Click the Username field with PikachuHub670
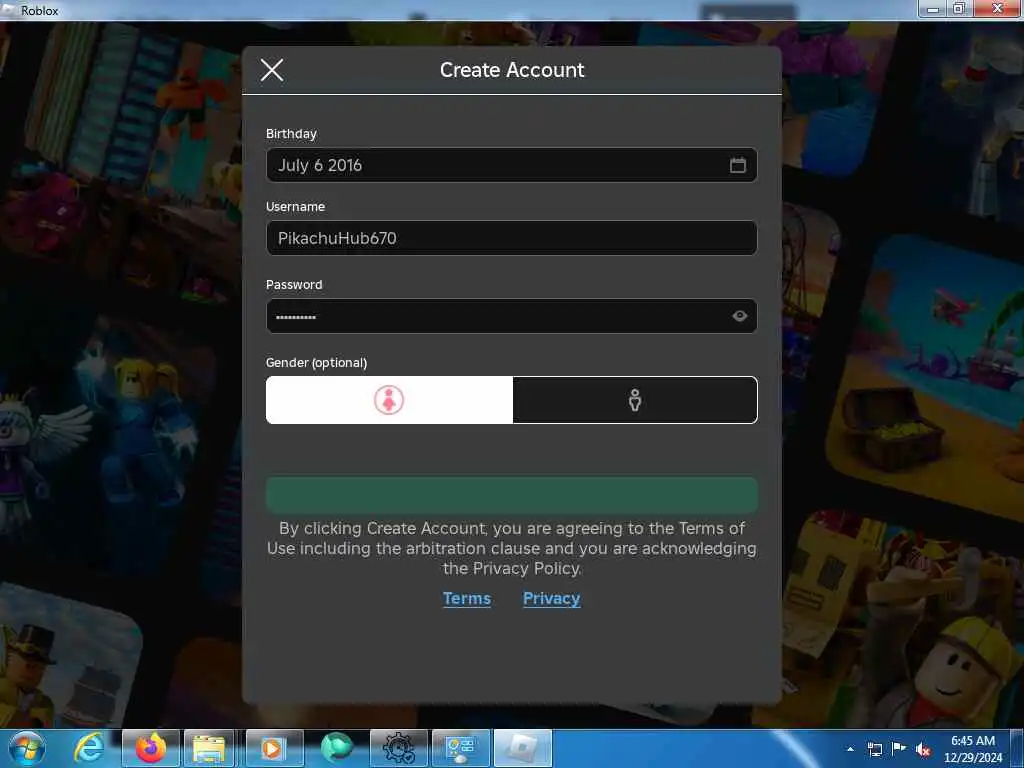Viewport: 1024px width, 768px height. 511,238
